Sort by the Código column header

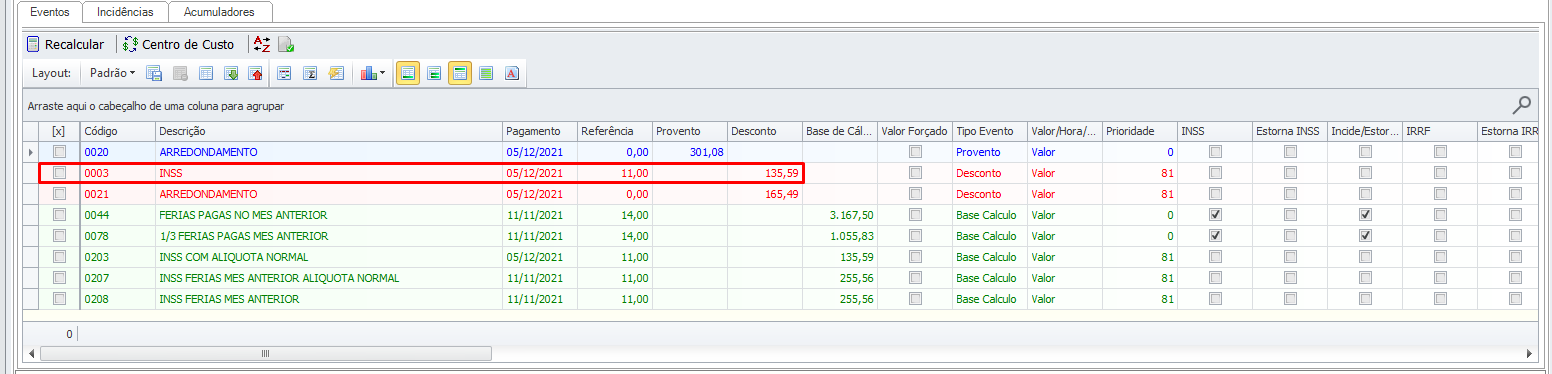[117, 131]
